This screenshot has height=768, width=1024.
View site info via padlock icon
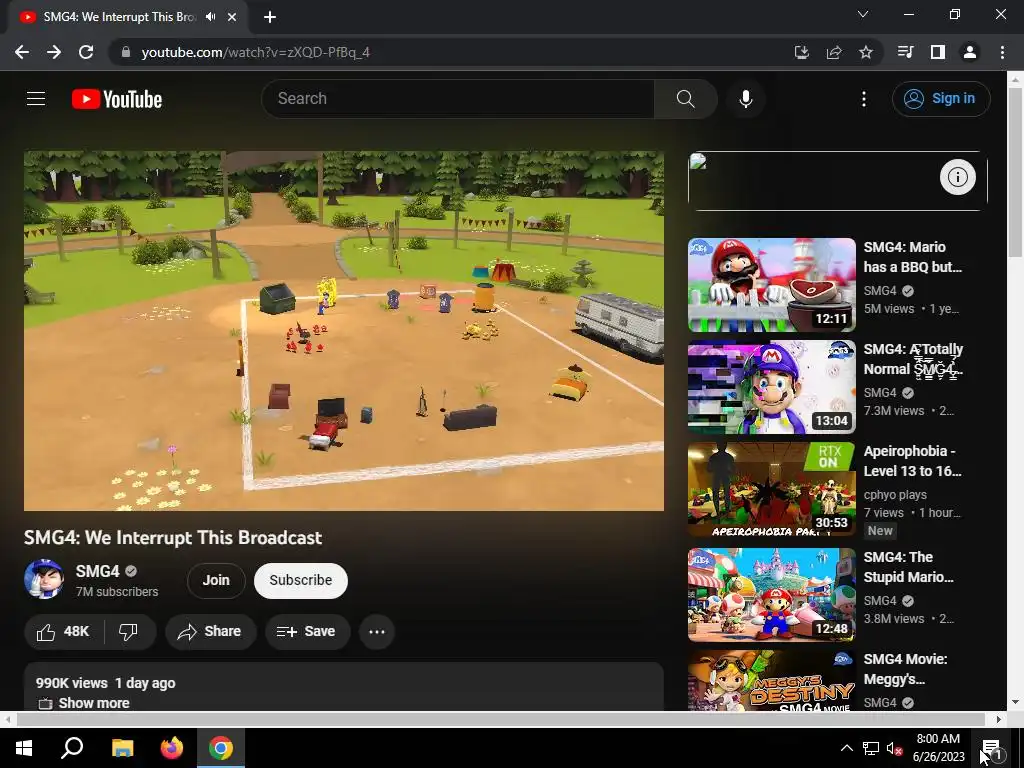tap(126, 52)
